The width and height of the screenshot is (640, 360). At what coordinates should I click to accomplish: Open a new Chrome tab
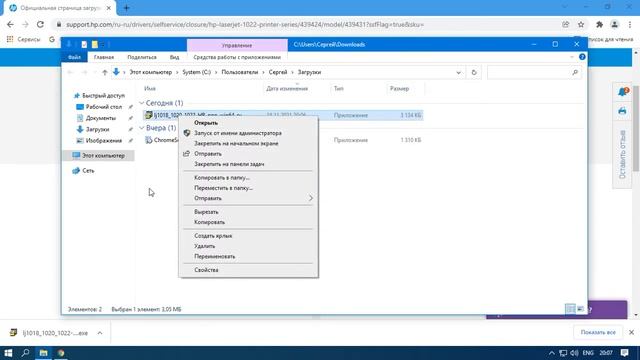(x=126, y=8)
